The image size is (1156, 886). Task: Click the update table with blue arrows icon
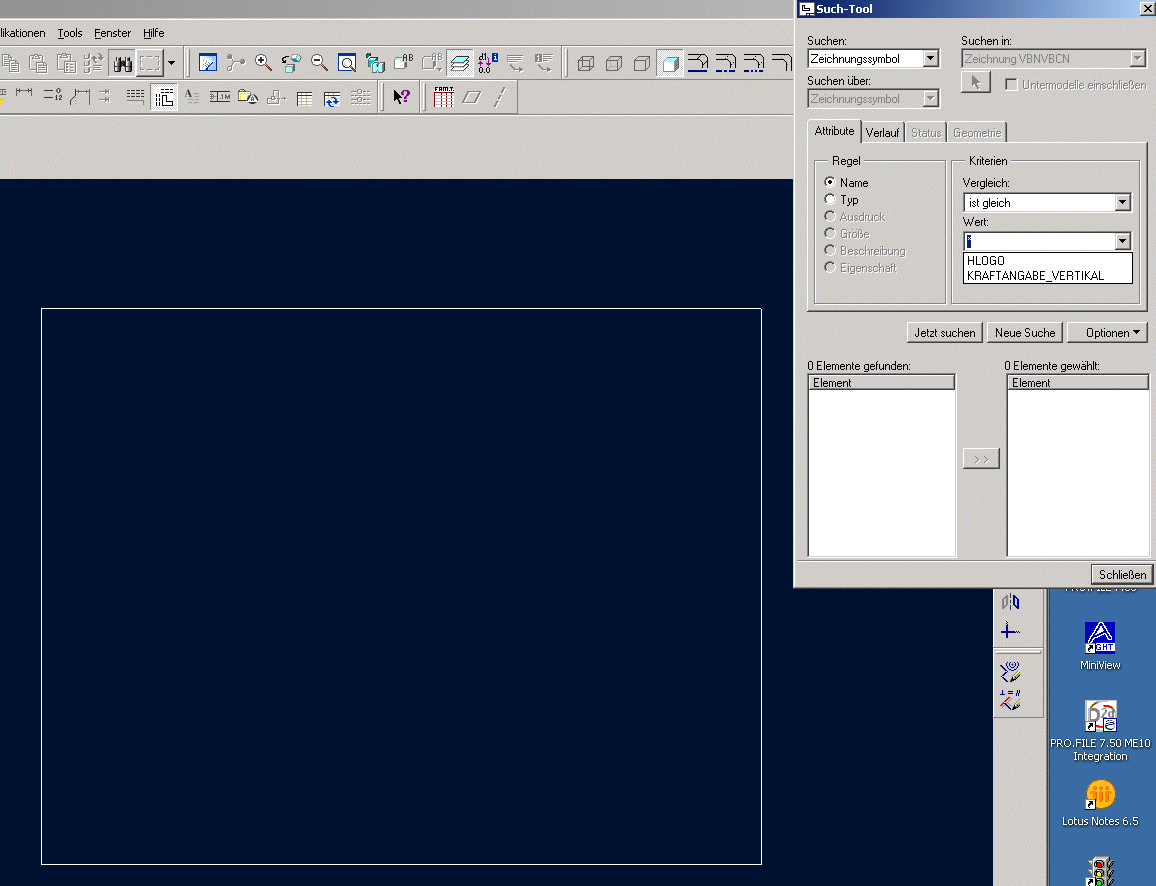(x=332, y=97)
